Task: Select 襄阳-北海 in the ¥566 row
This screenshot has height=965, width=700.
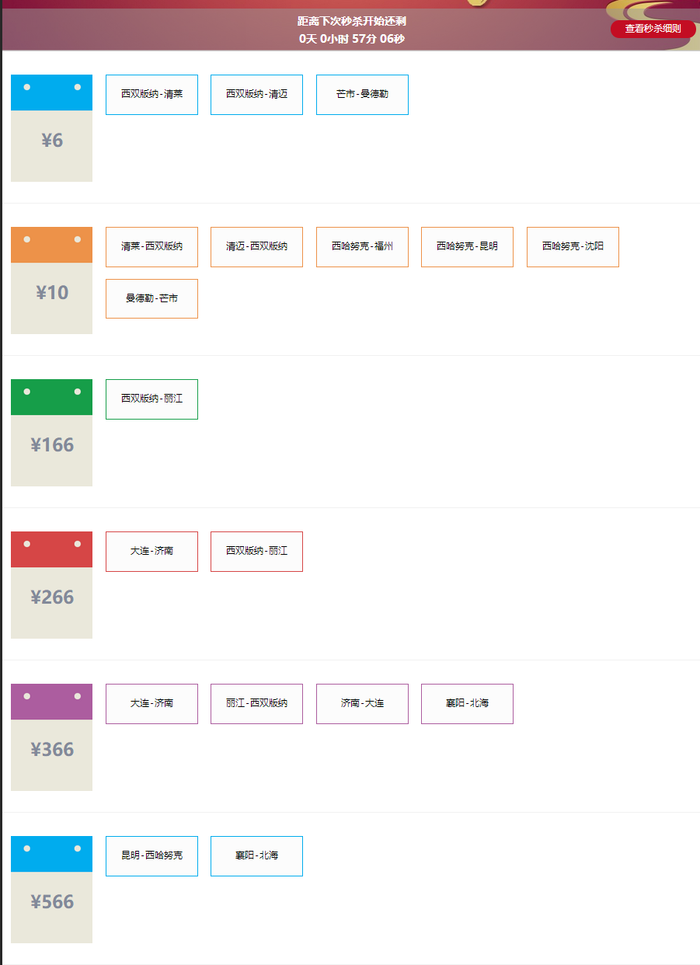Action: [256, 856]
